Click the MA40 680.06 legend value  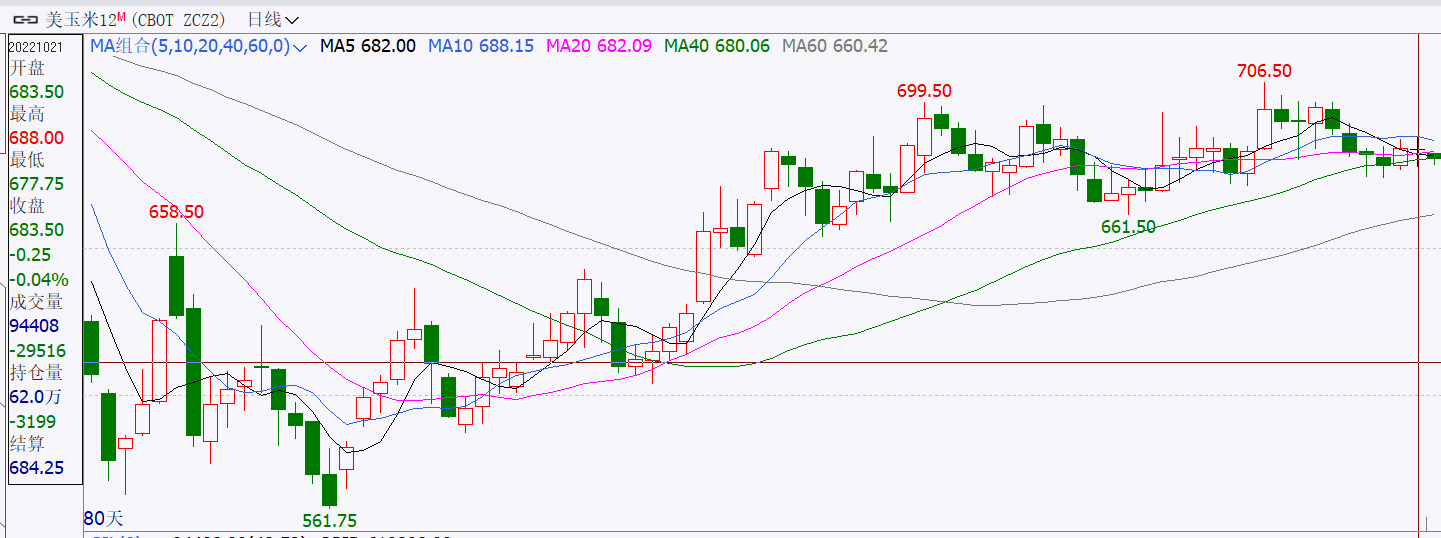717,45
